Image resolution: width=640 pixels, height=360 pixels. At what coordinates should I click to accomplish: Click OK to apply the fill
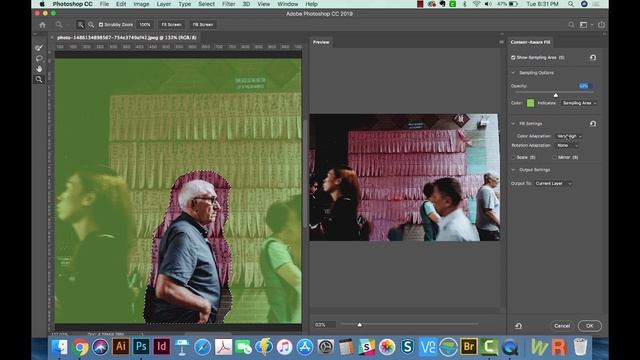pyautogui.click(x=589, y=326)
